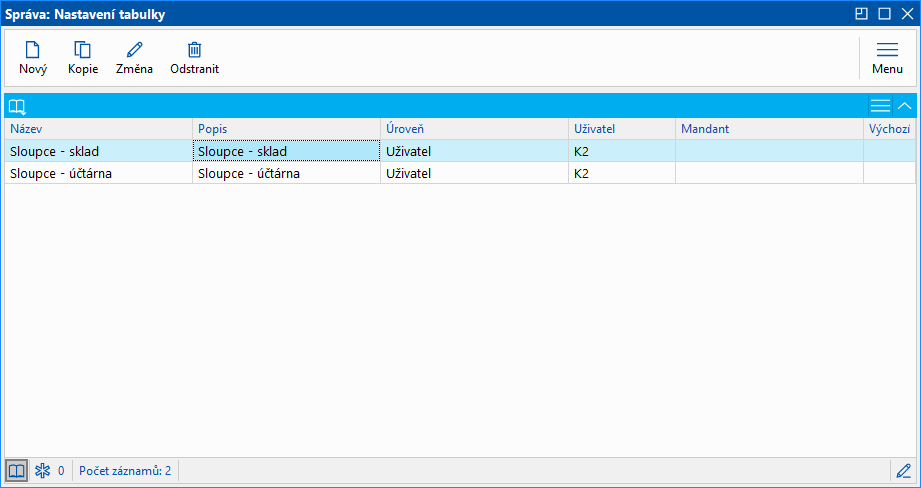Click the Počet záznamů: 2 status text
This screenshot has height=488, width=921.
(125, 470)
